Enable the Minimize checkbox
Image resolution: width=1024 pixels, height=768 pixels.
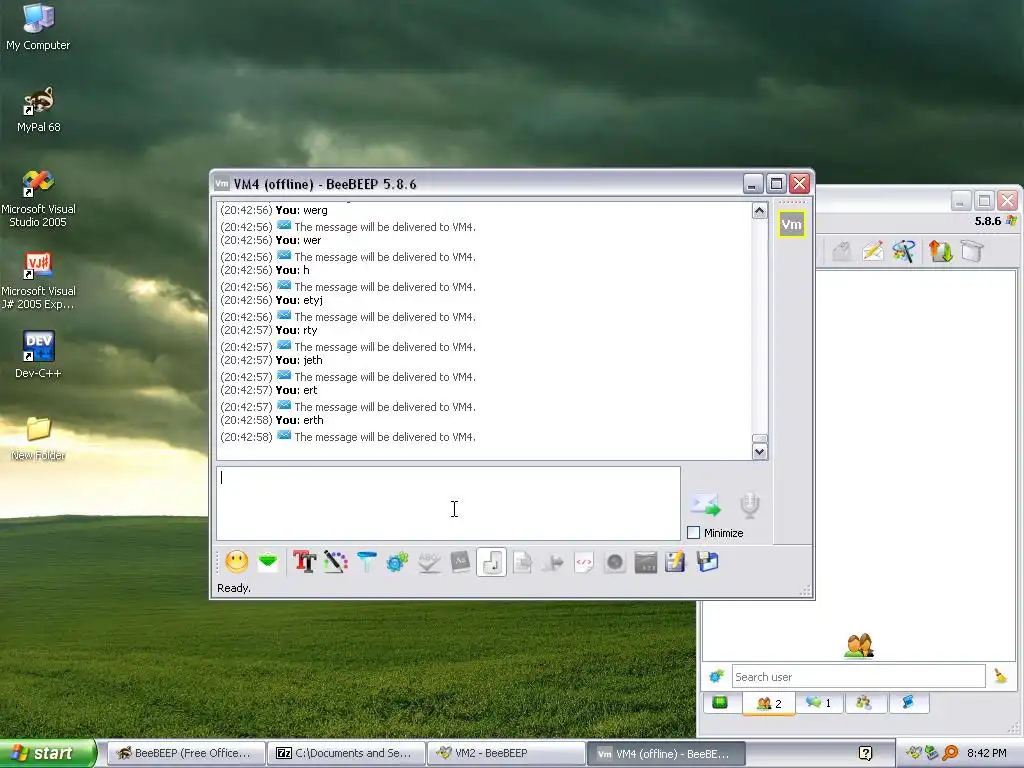[x=694, y=533]
